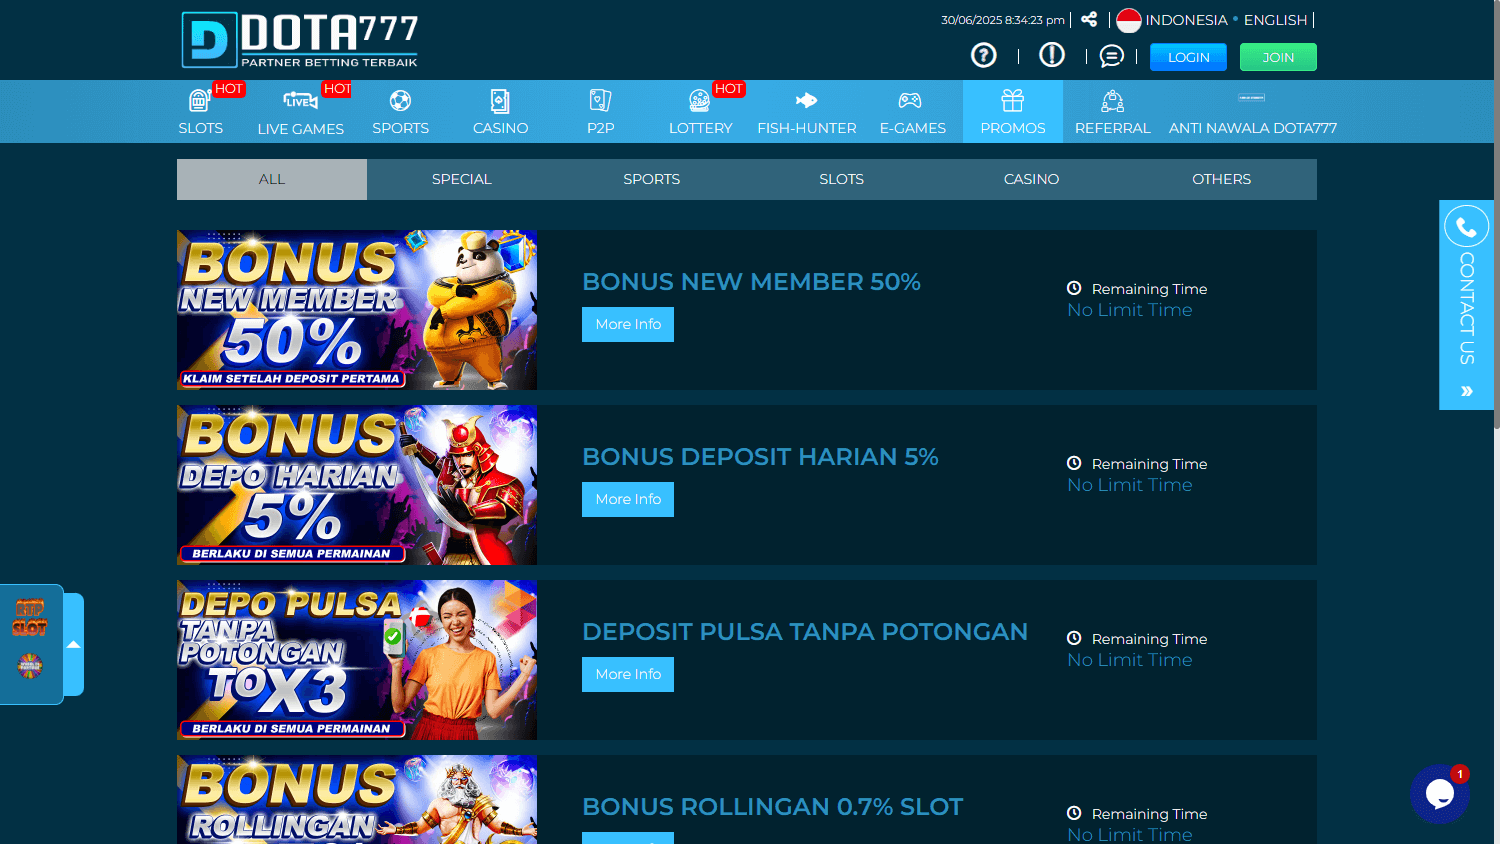Switch site language to ENGLISH
Image resolution: width=1500 pixels, height=844 pixels.
pyautogui.click(x=1272, y=19)
